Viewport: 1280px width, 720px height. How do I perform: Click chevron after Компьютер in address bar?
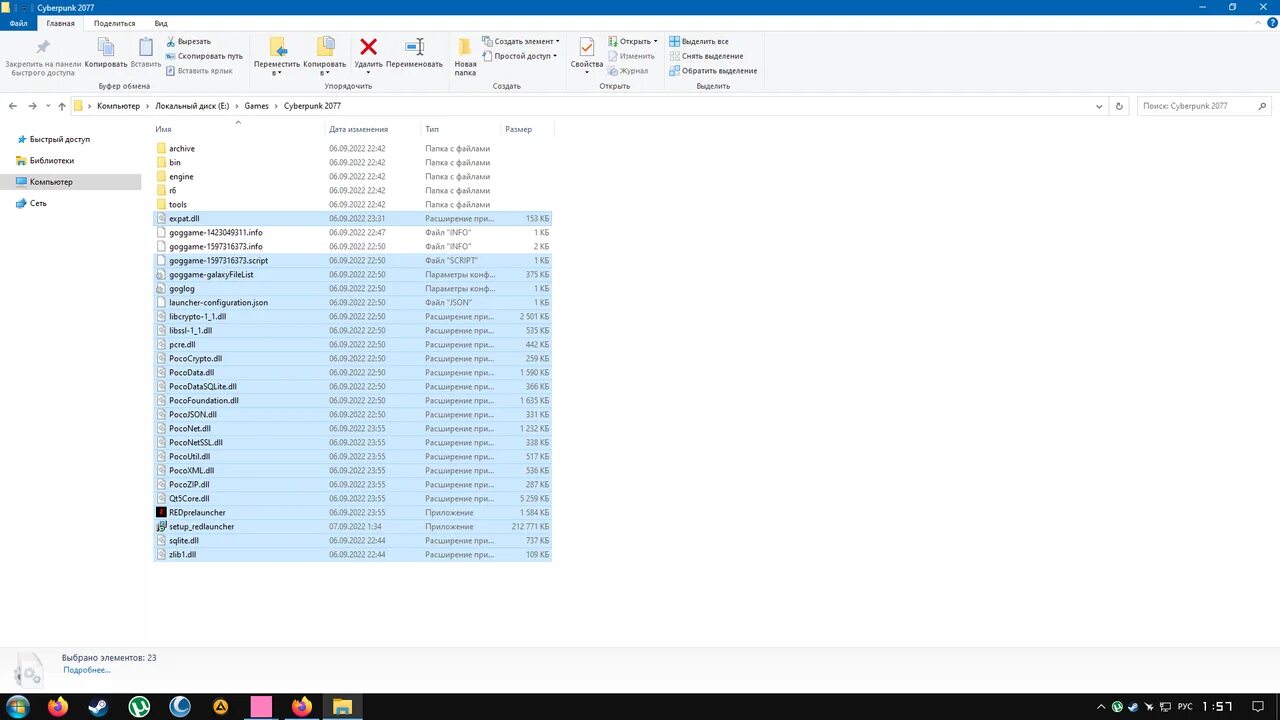[x=147, y=106]
